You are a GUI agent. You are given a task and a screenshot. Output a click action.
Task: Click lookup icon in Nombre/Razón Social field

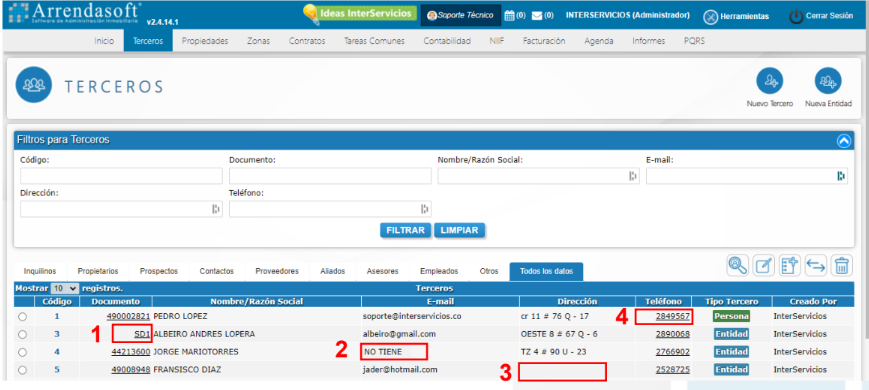click(x=632, y=176)
